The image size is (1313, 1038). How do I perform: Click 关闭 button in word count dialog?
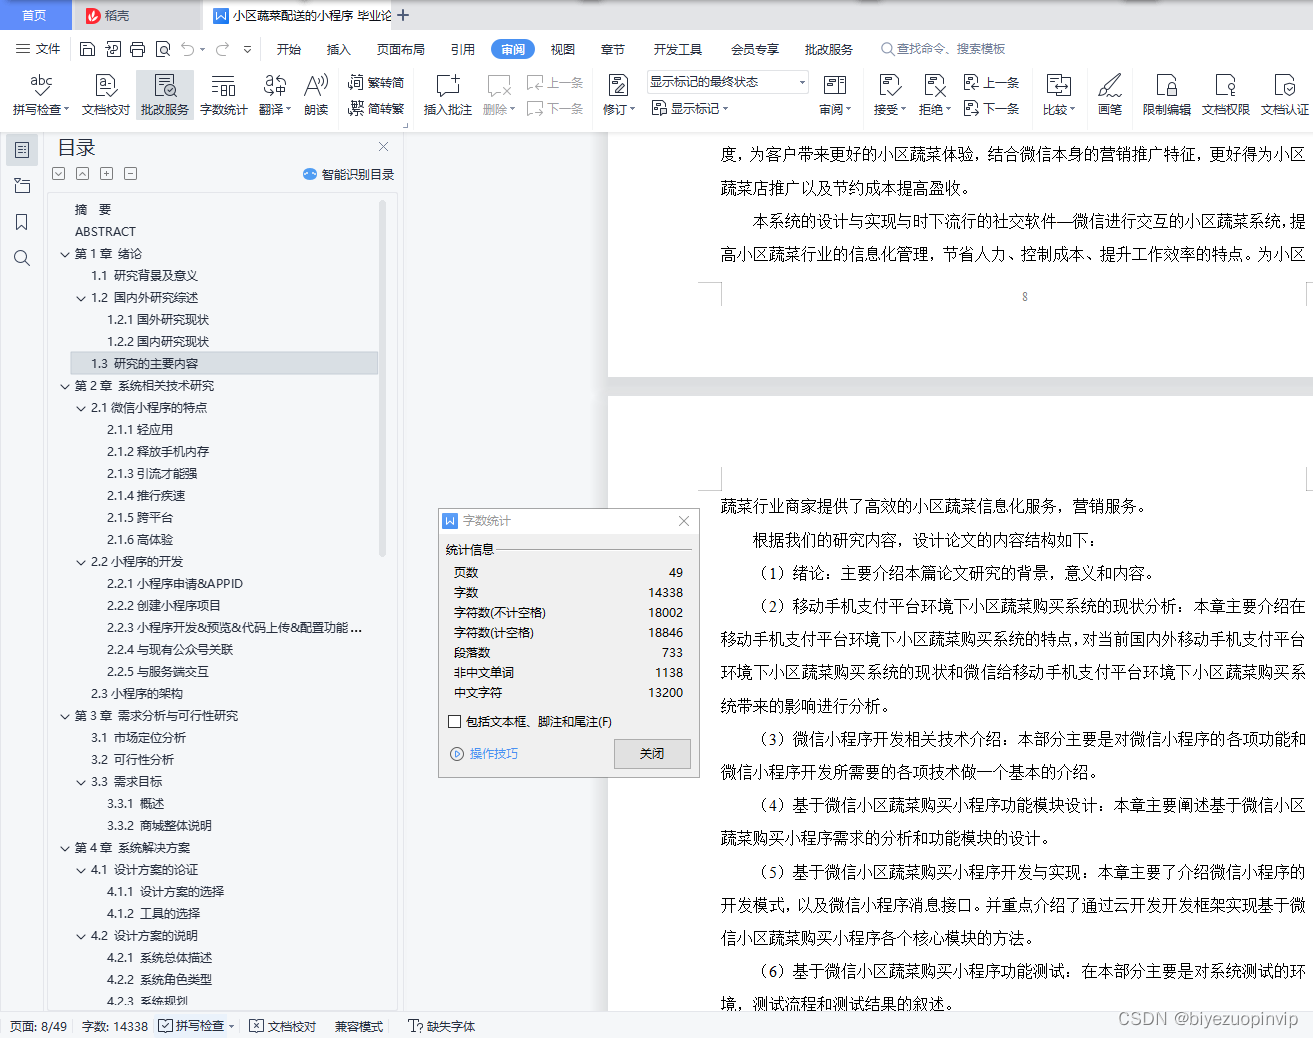point(652,753)
